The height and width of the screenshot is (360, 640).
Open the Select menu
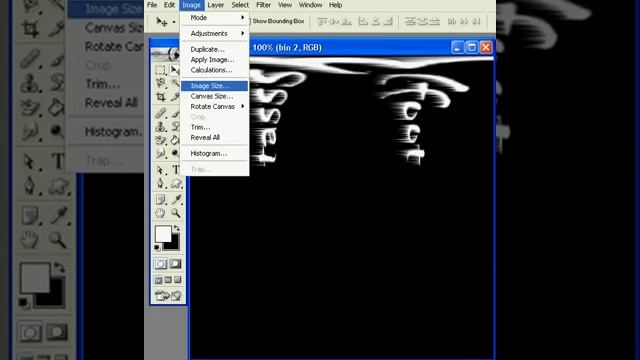[x=240, y=5]
